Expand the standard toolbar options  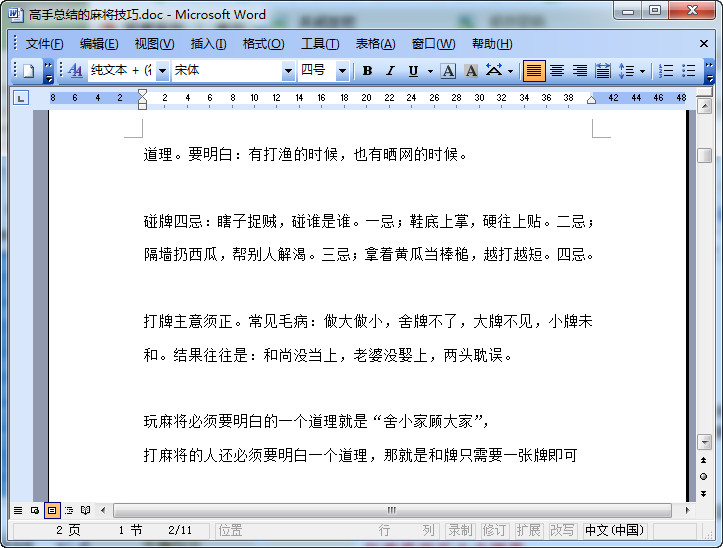[x=48, y=71]
